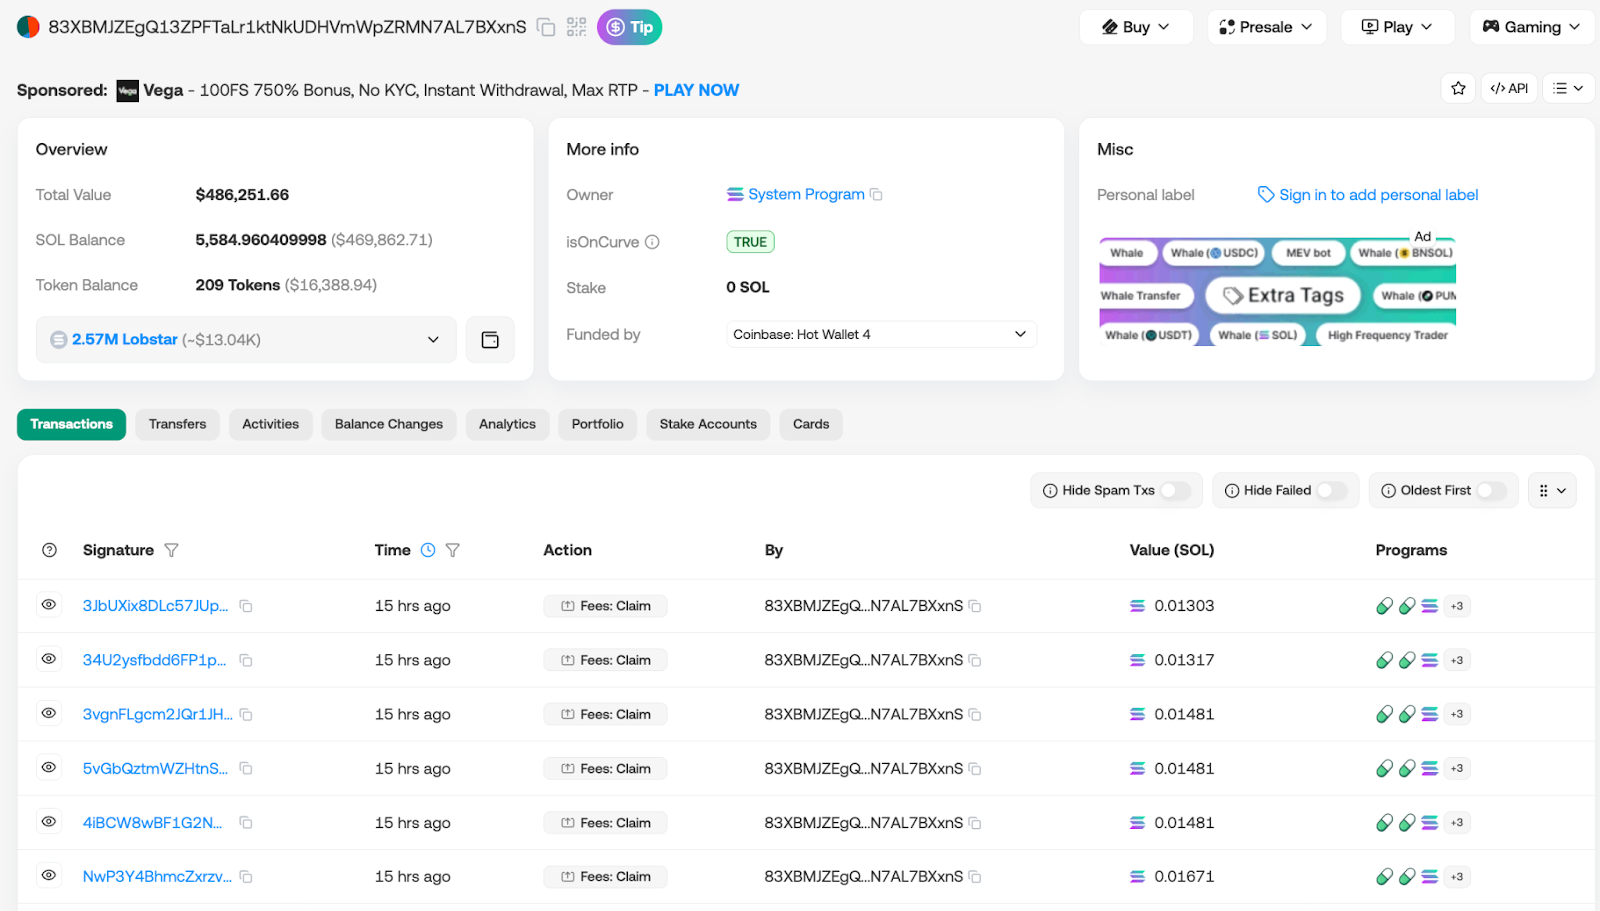Open the Stake Accounts tab
1600x911 pixels.
[708, 425]
